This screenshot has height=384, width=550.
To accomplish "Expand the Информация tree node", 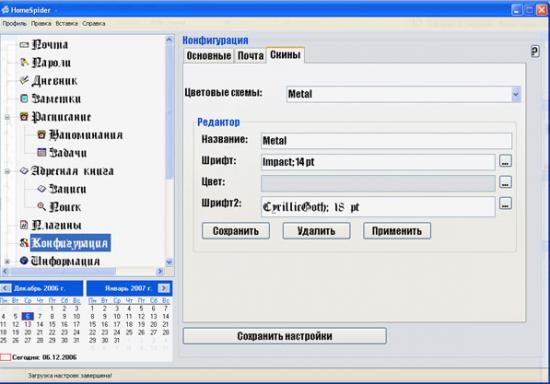I will coord(7,261).
